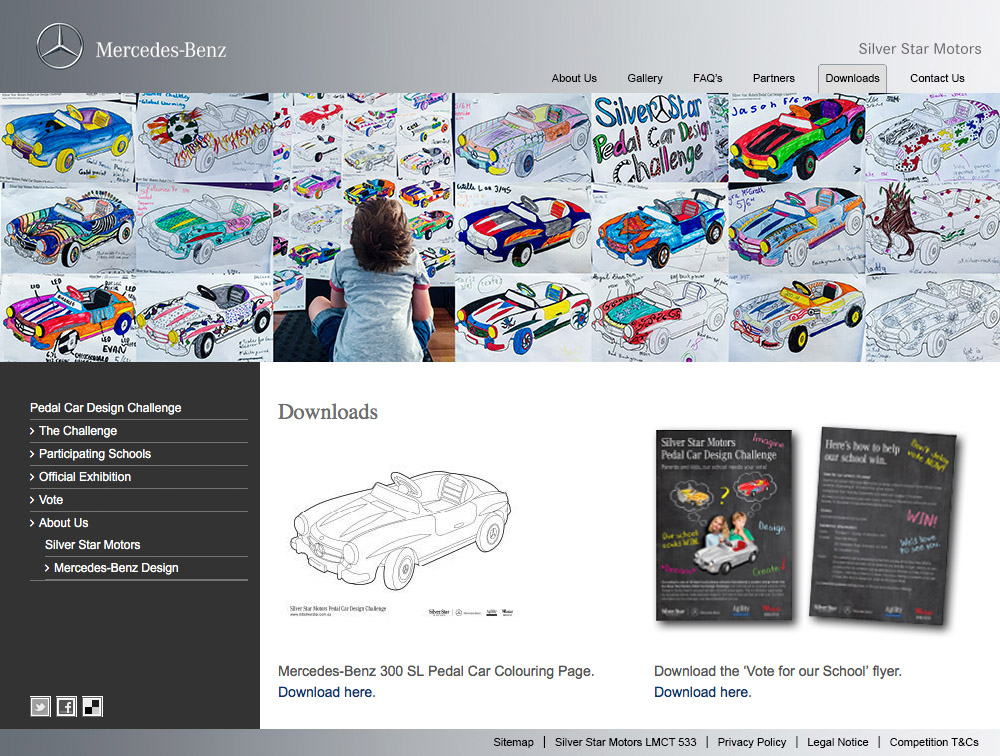
Task: Download the colouring page via Download here
Action: 327,692
